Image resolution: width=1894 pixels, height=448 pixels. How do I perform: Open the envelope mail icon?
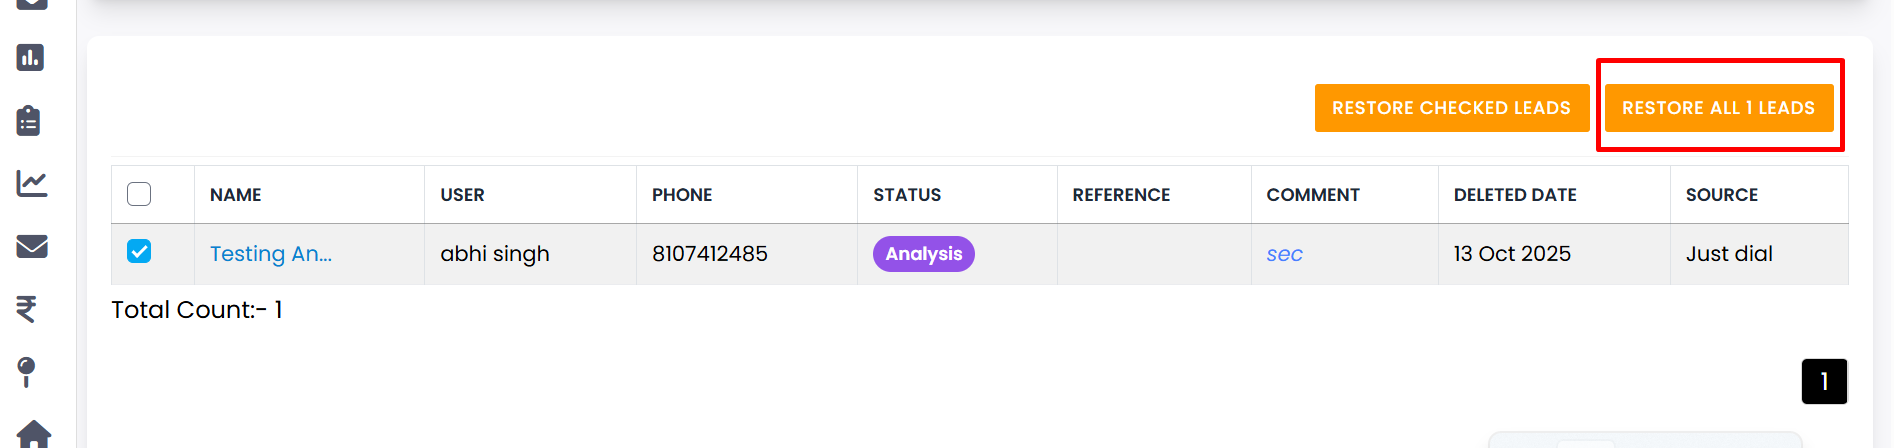click(x=31, y=246)
